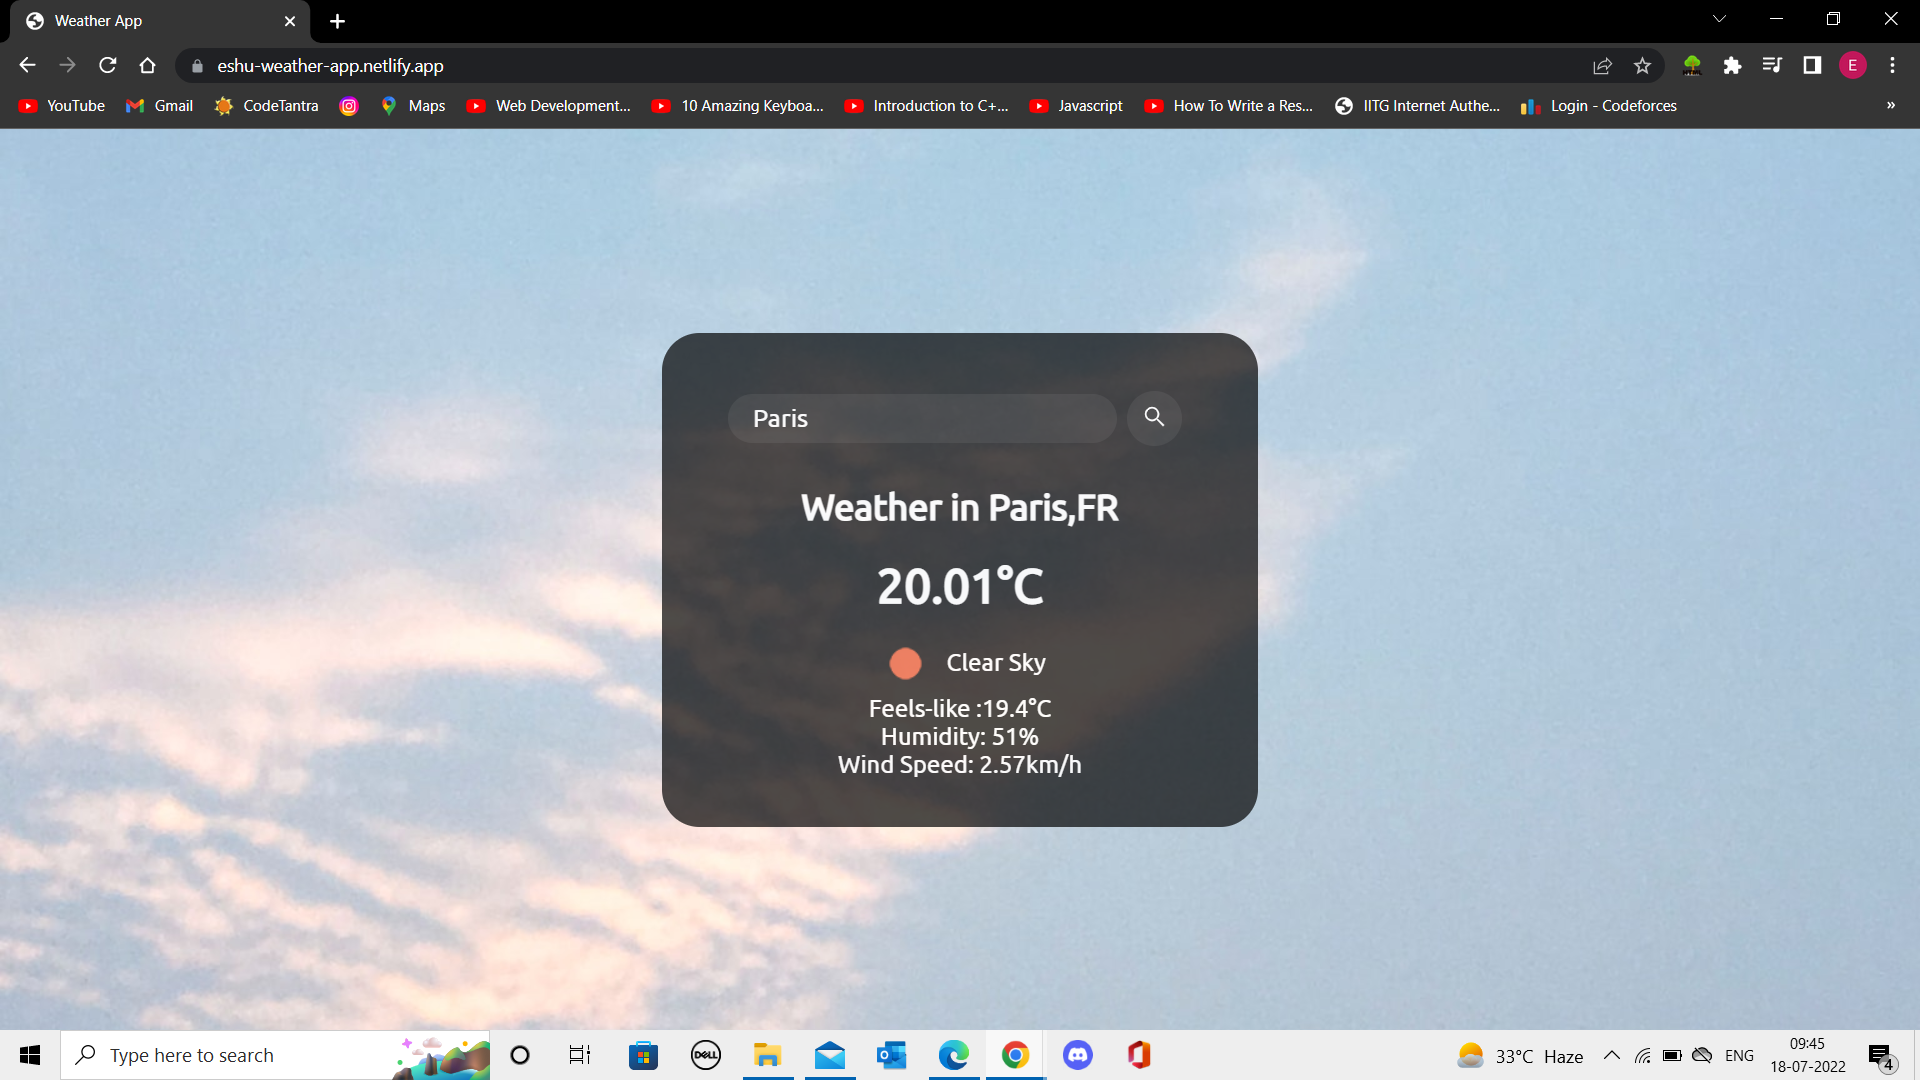1920x1080 pixels.
Task: Click the share icon in the address bar
Action: [1602, 65]
